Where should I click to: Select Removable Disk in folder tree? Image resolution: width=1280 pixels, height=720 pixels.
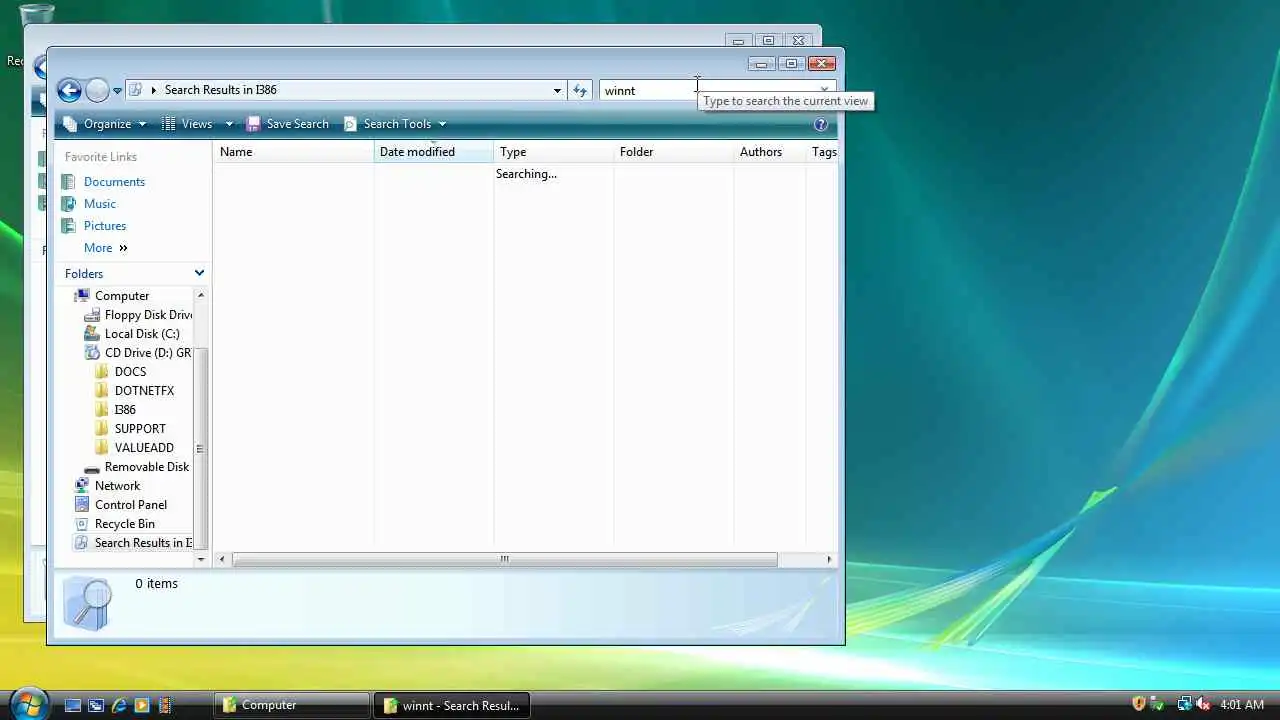(147, 467)
